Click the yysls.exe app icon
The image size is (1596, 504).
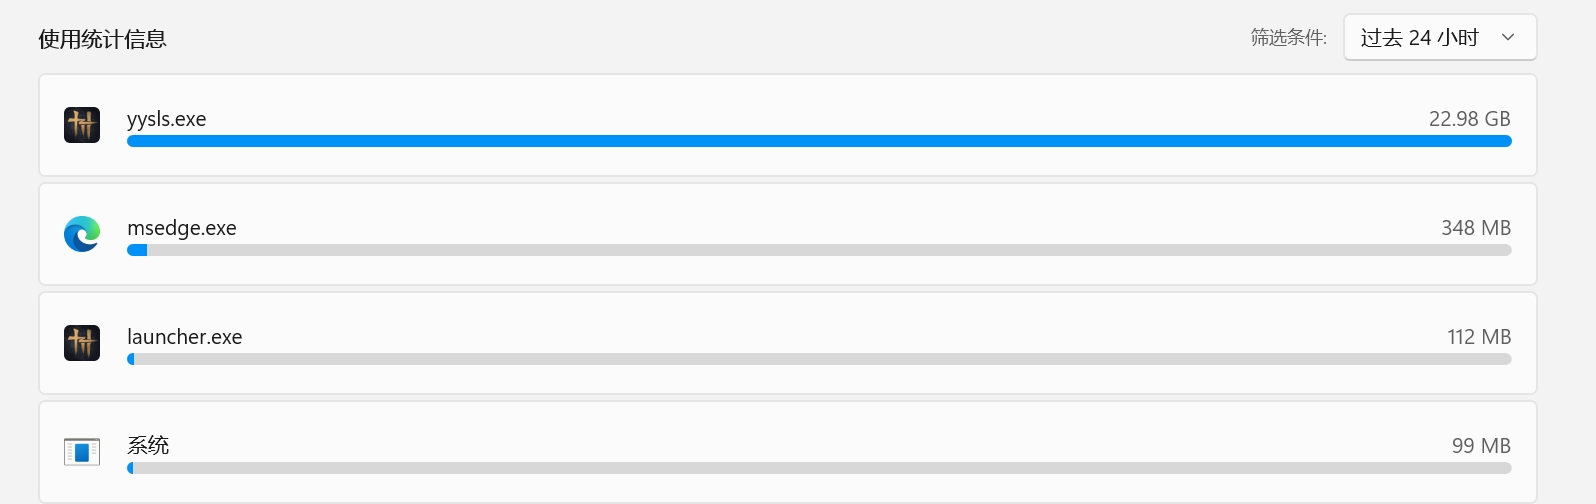tap(82, 125)
